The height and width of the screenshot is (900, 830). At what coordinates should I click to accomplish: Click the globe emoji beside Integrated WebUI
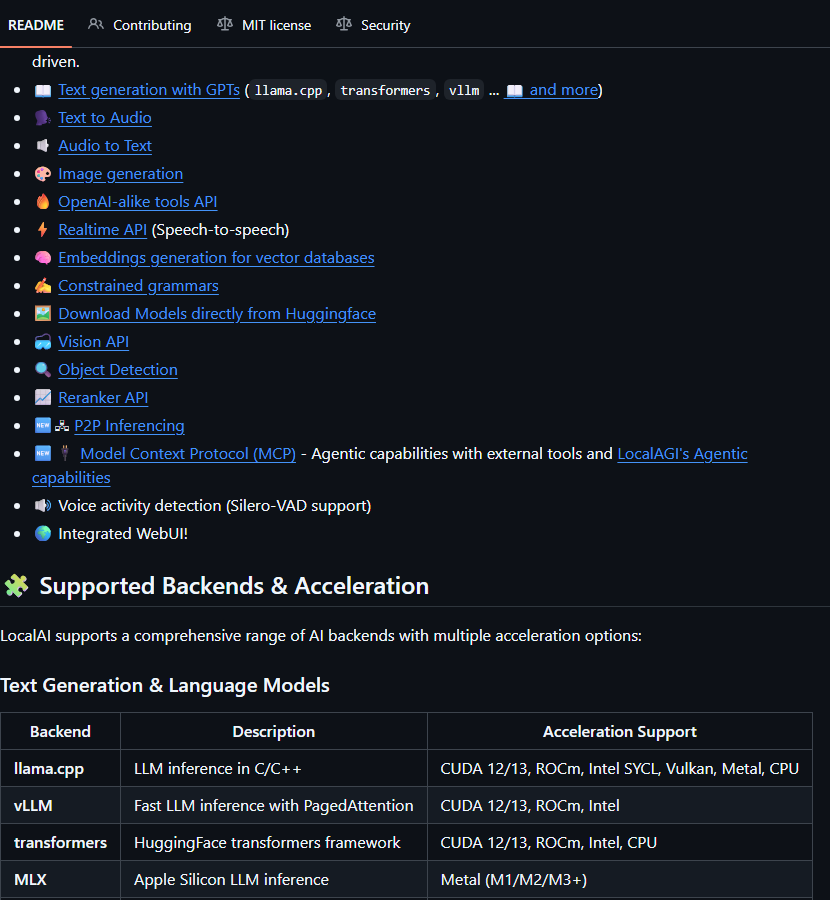click(x=43, y=534)
